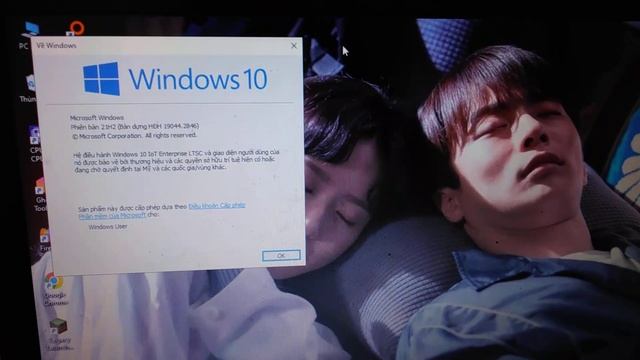Close the Về Windows dialog
640x360 pixels.
tap(294, 46)
